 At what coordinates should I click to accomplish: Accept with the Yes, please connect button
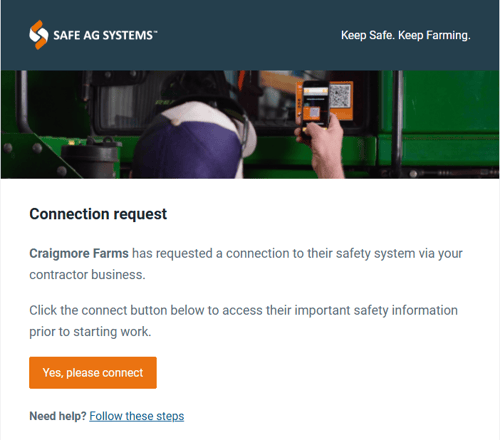(x=93, y=373)
